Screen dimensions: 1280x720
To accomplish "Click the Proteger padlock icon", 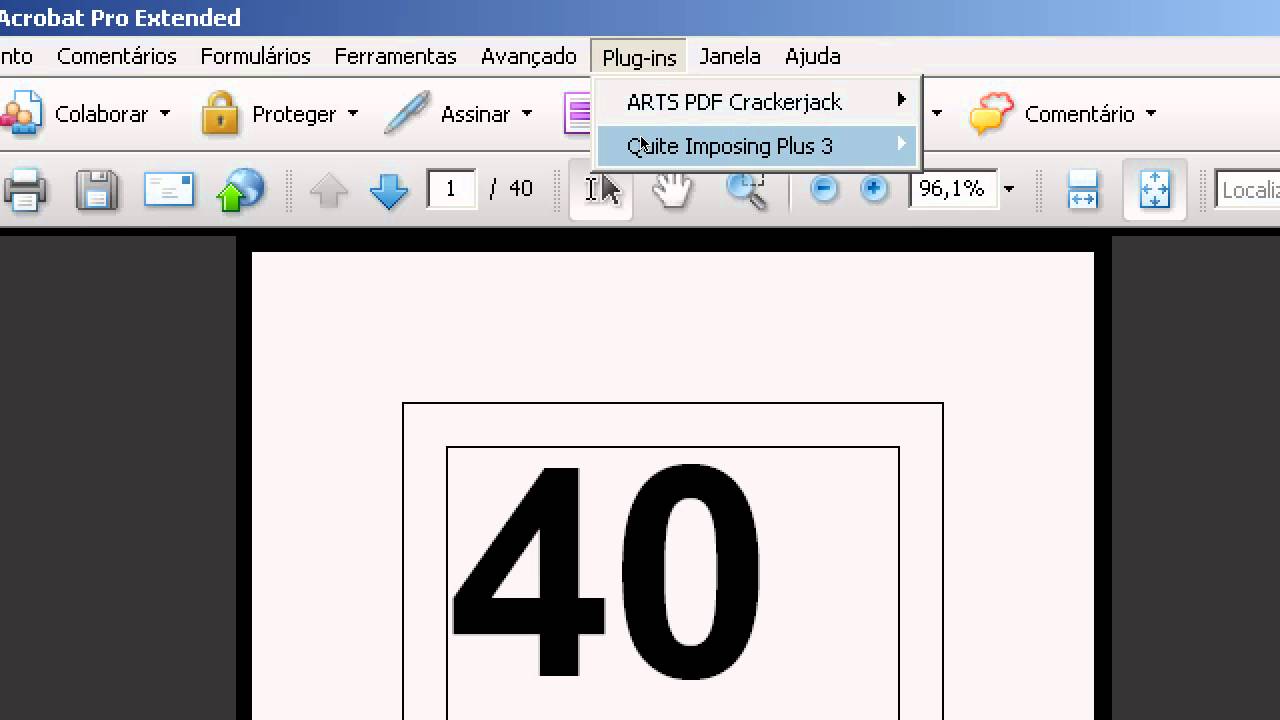I will click(220, 113).
